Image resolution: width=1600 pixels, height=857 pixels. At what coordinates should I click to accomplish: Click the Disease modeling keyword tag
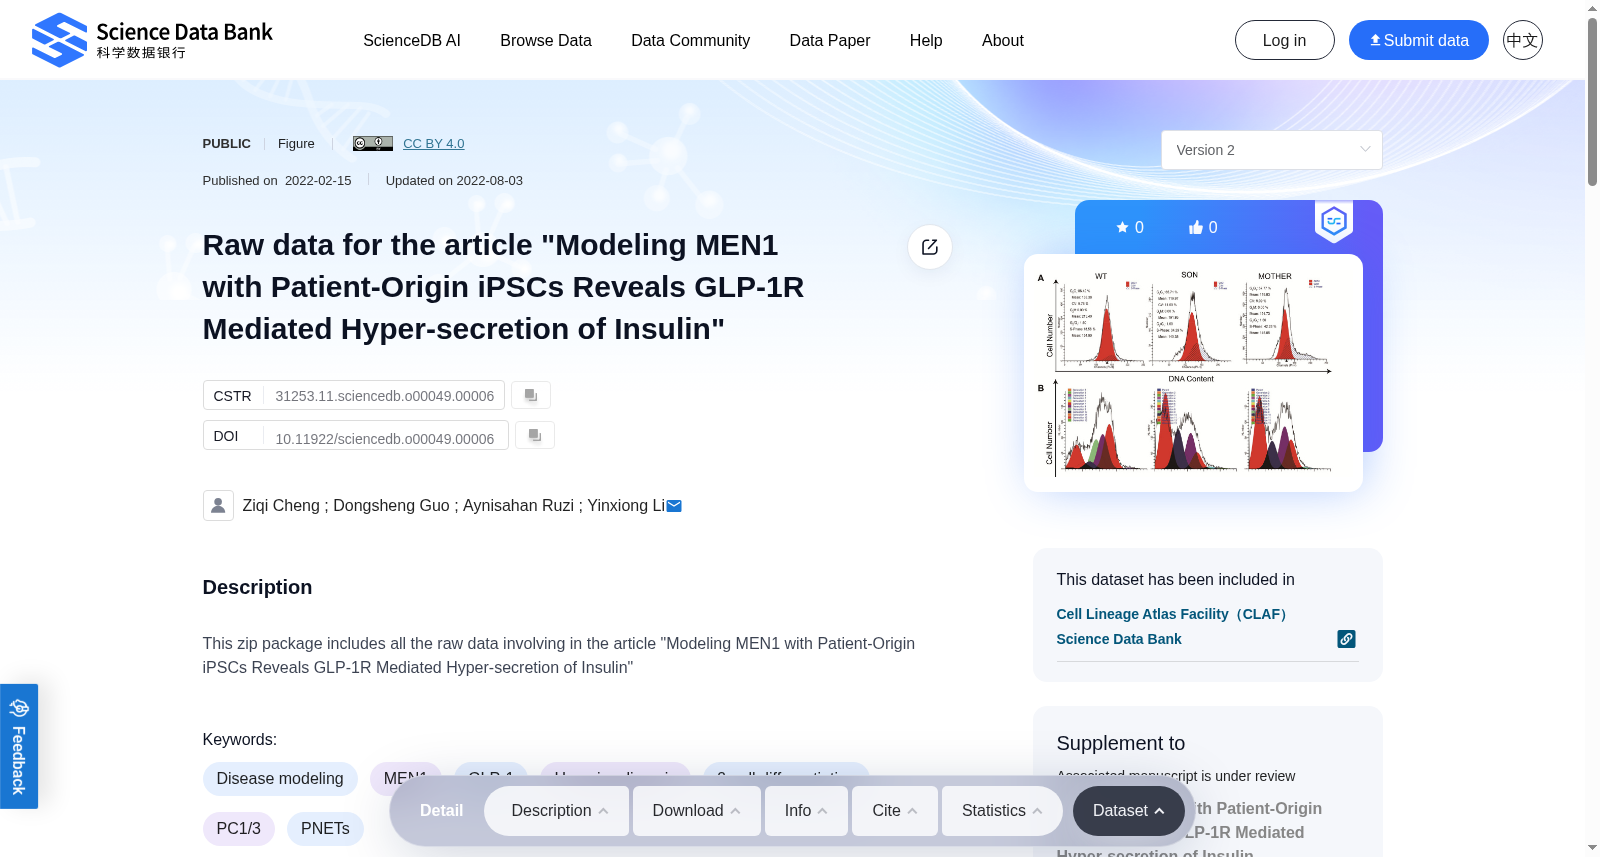pos(280,779)
